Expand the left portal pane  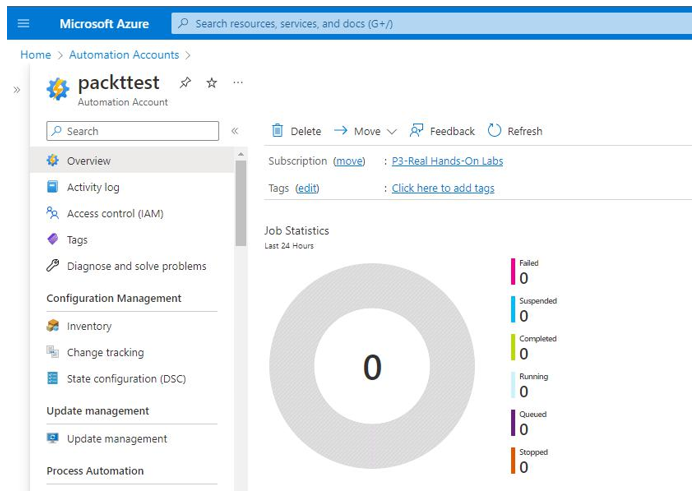point(17,90)
